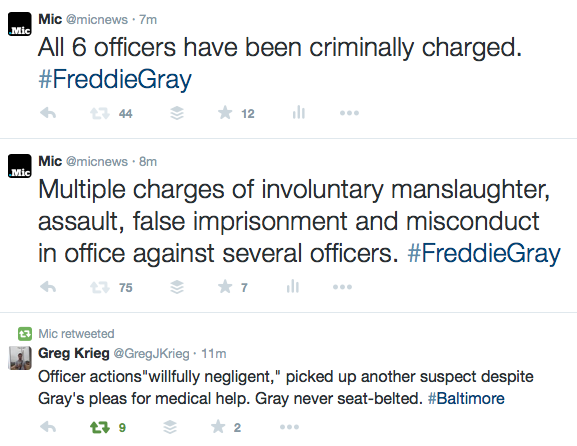Open Mic avatar on the 7m tweet
577x446 pixels.
click(20, 24)
